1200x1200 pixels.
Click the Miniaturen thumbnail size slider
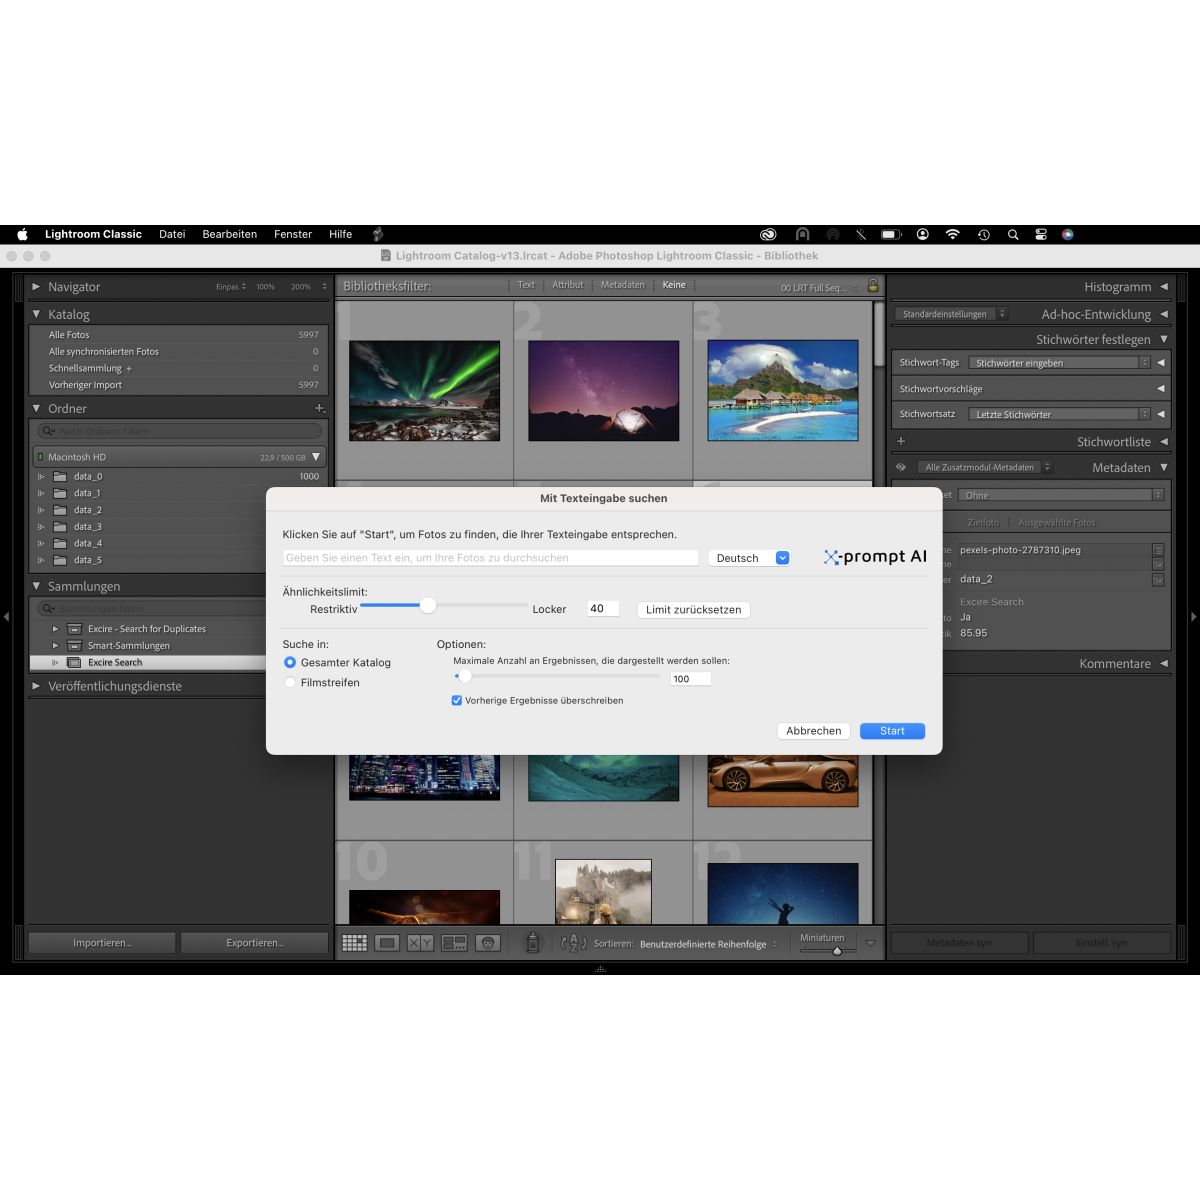837,950
